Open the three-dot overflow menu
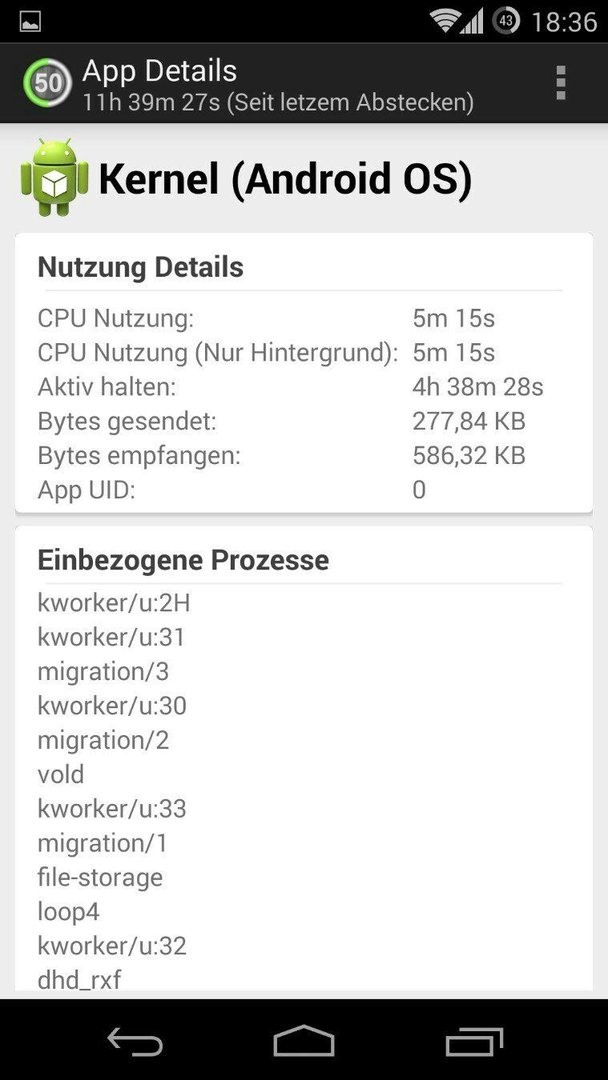 560,83
